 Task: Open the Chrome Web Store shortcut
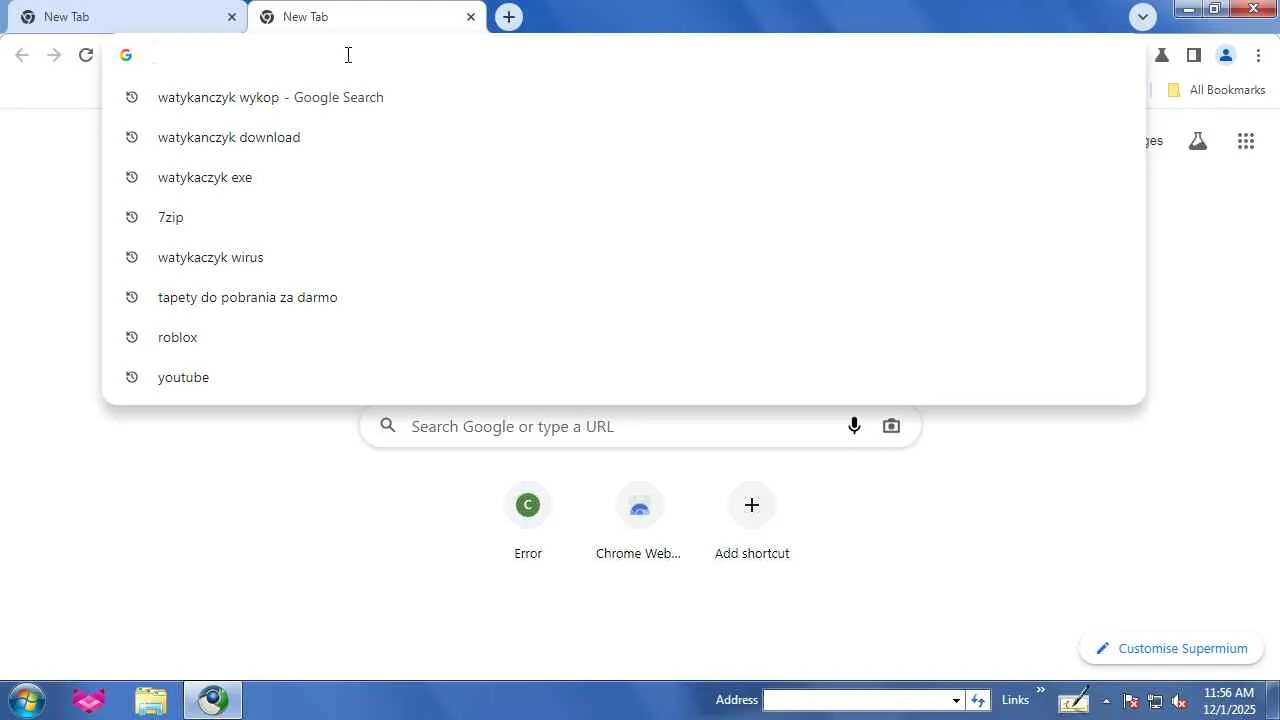(x=638, y=522)
